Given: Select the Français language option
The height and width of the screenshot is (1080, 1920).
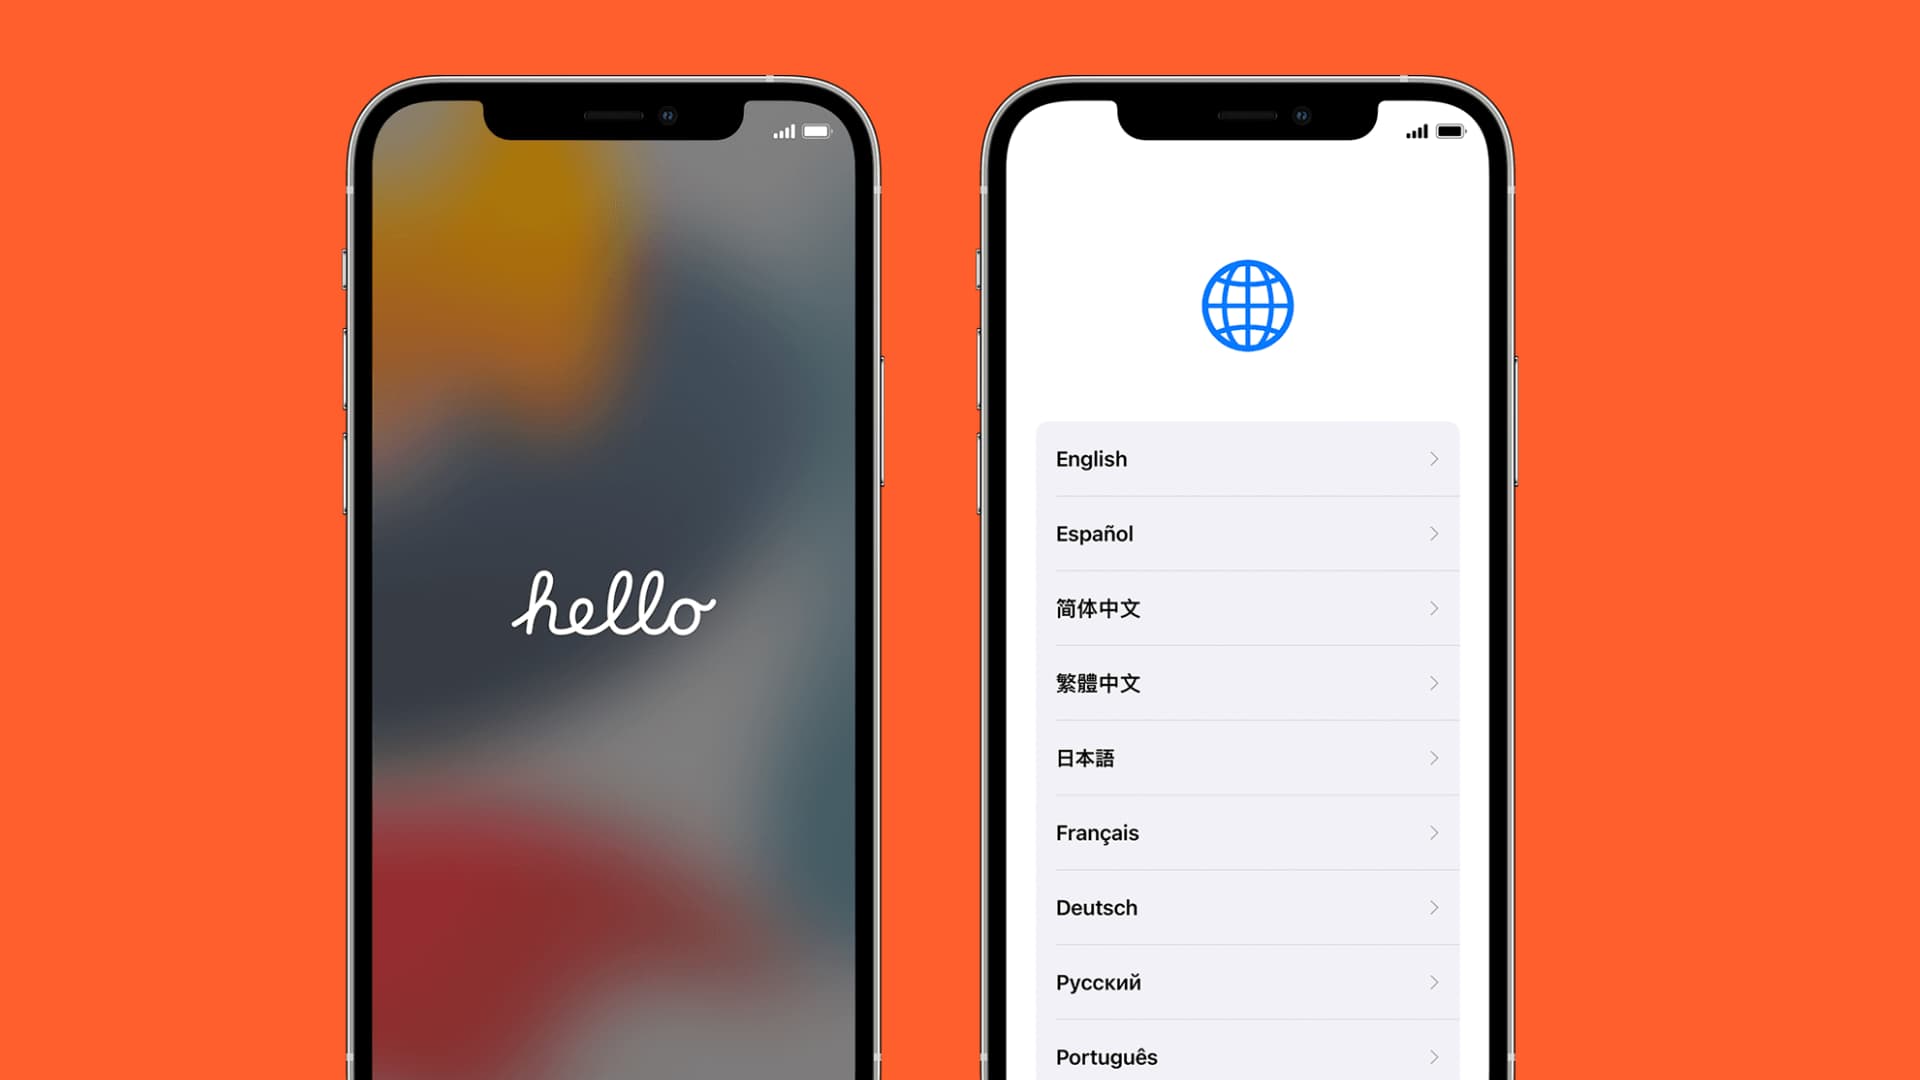Looking at the screenshot, I should [x=1246, y=832].
